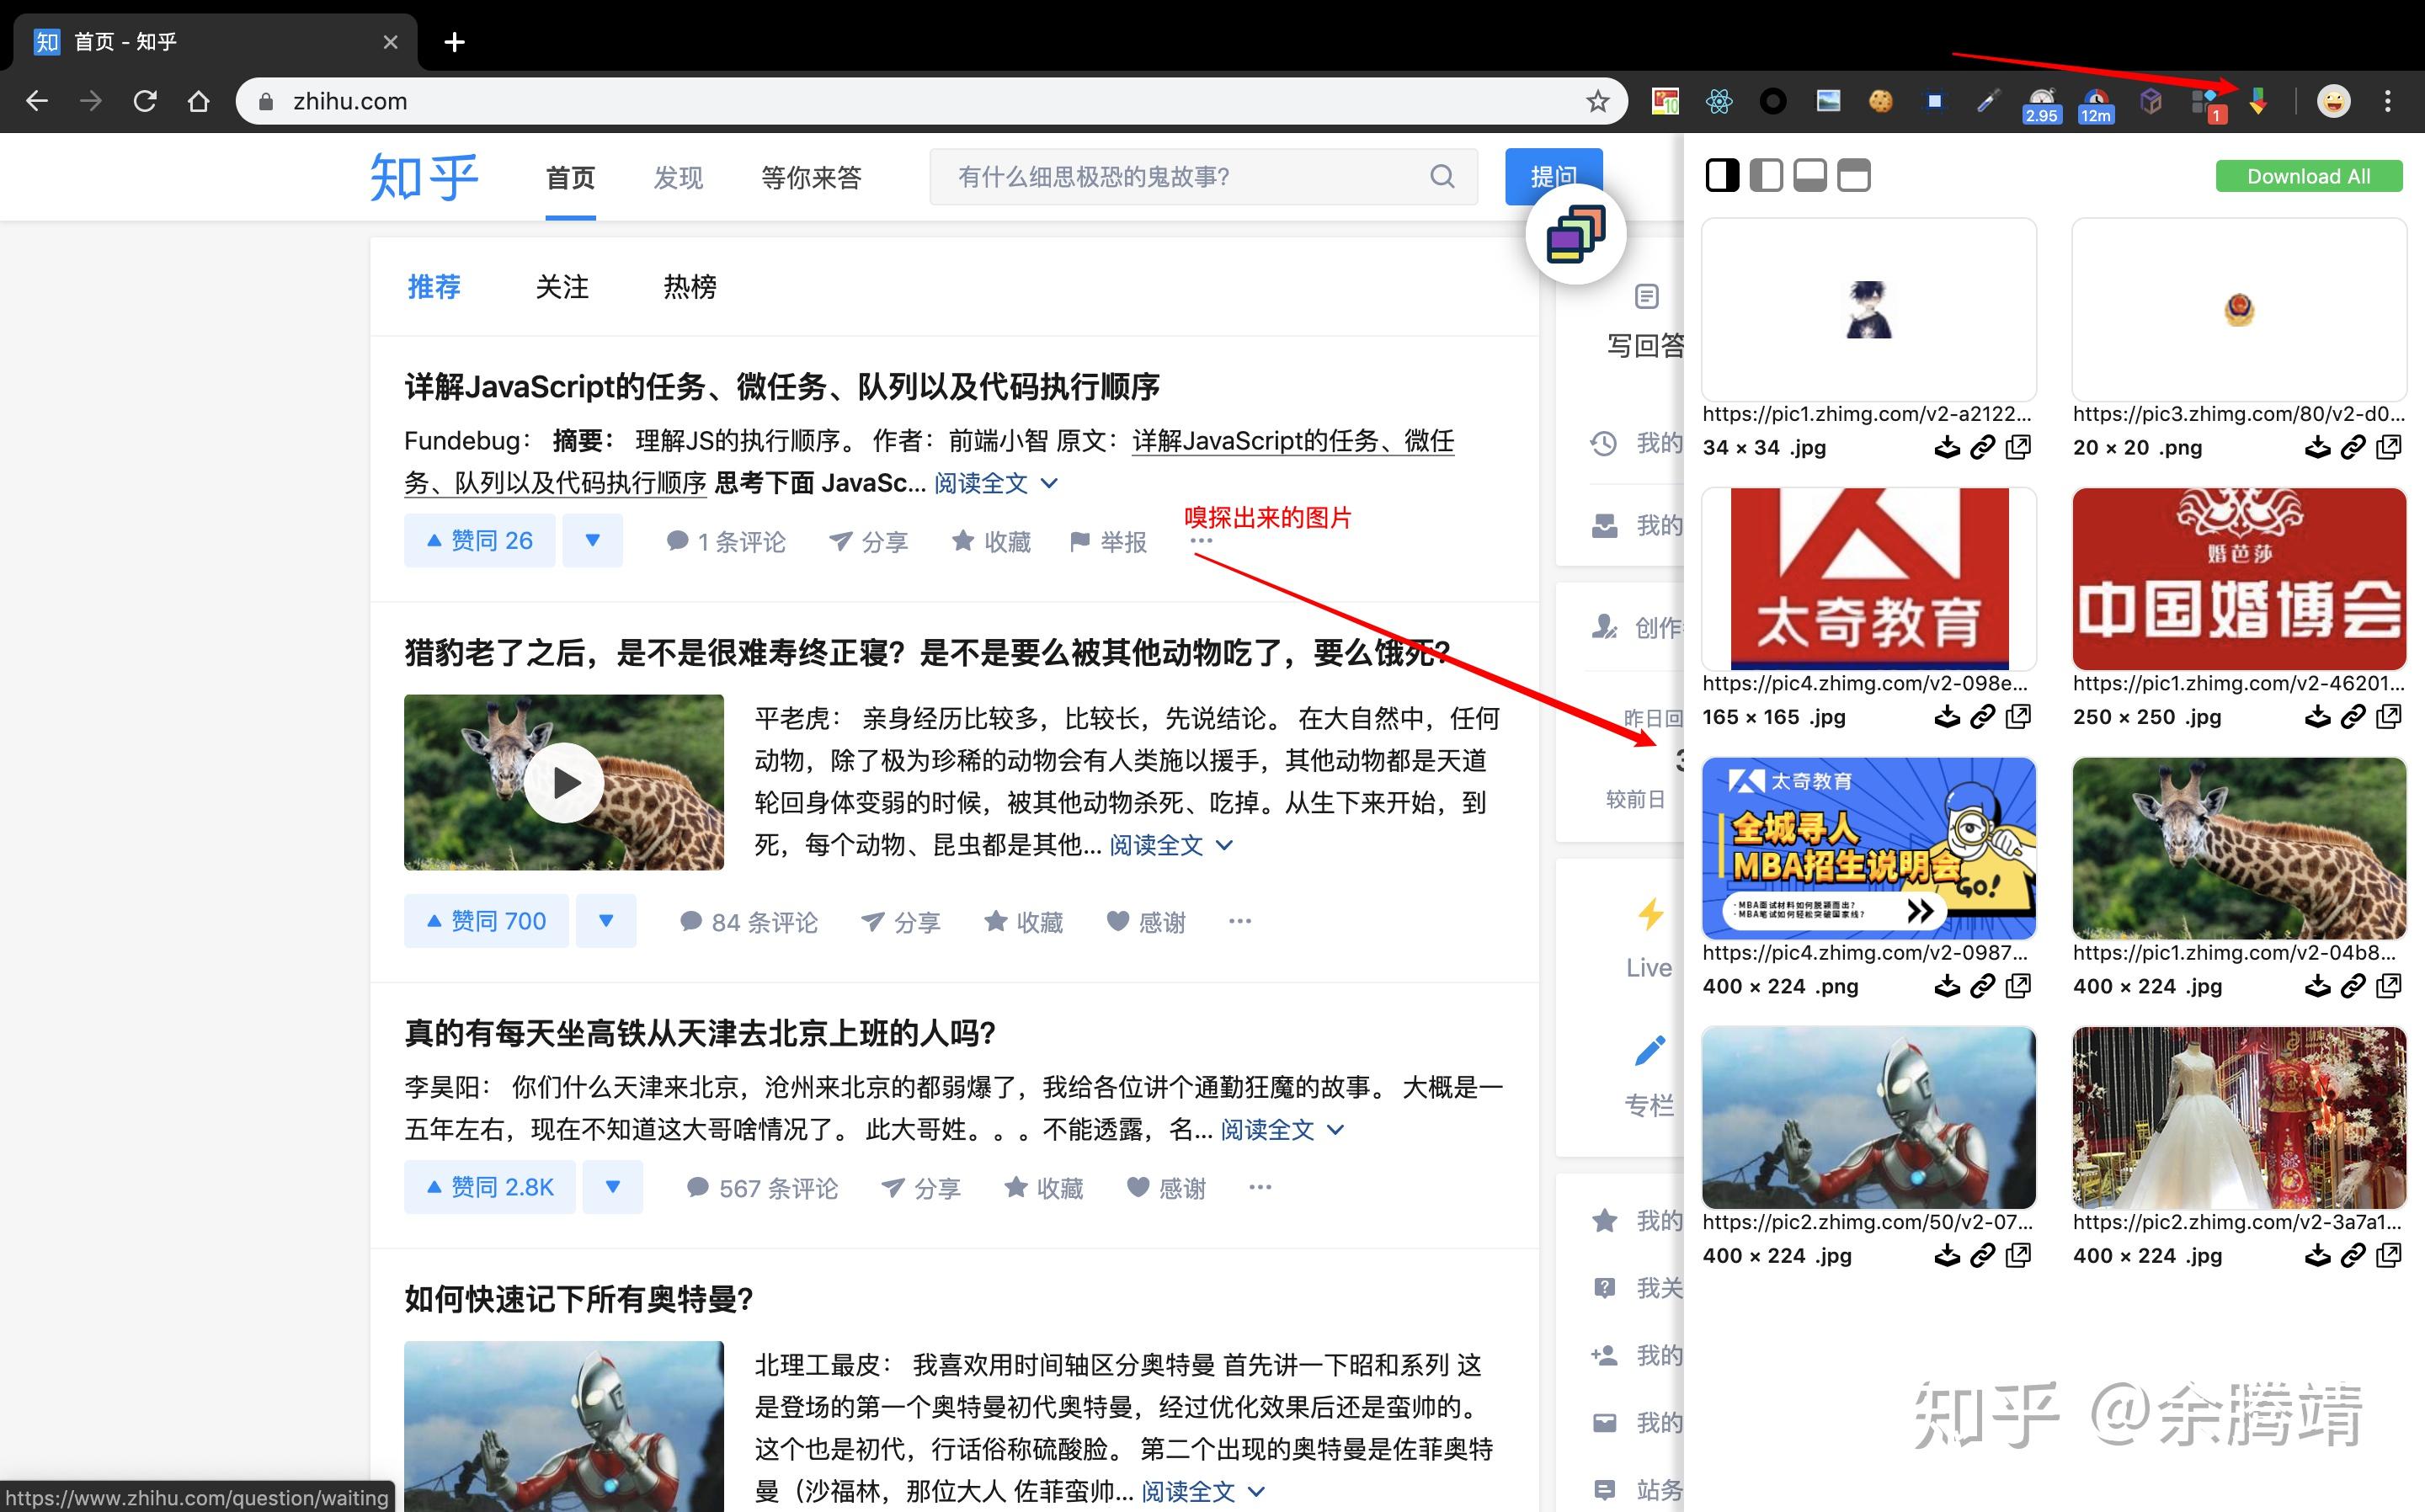Downvote the 赞同 2.8K answer

(613, 1187)
